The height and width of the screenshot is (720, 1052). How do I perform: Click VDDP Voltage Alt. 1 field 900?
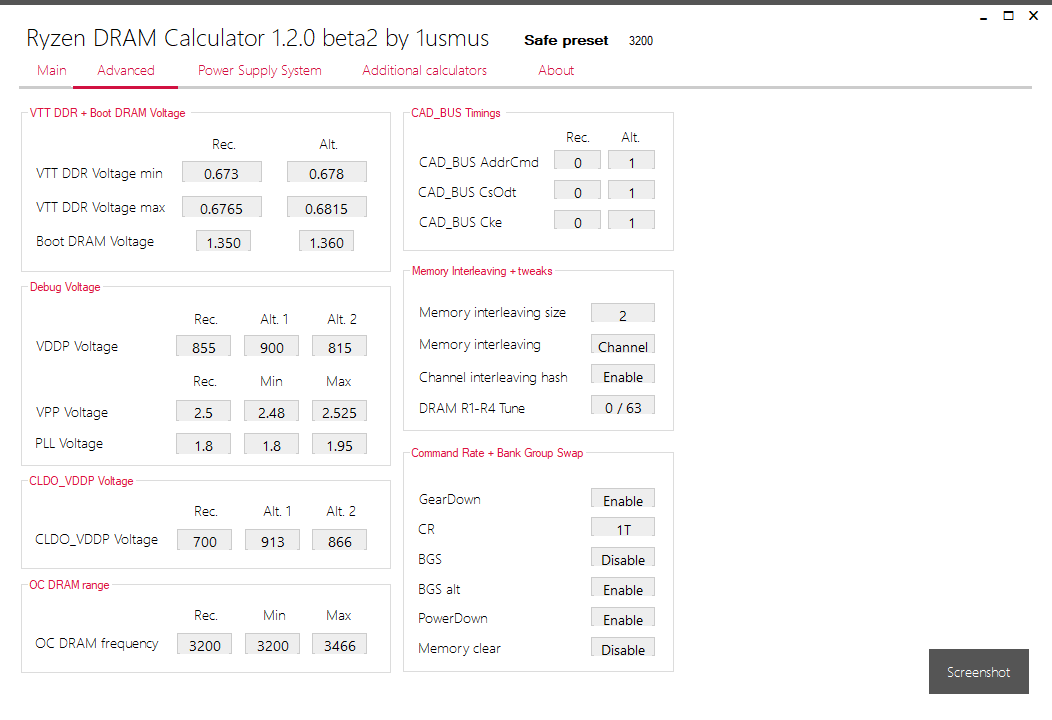click(272, 347)
